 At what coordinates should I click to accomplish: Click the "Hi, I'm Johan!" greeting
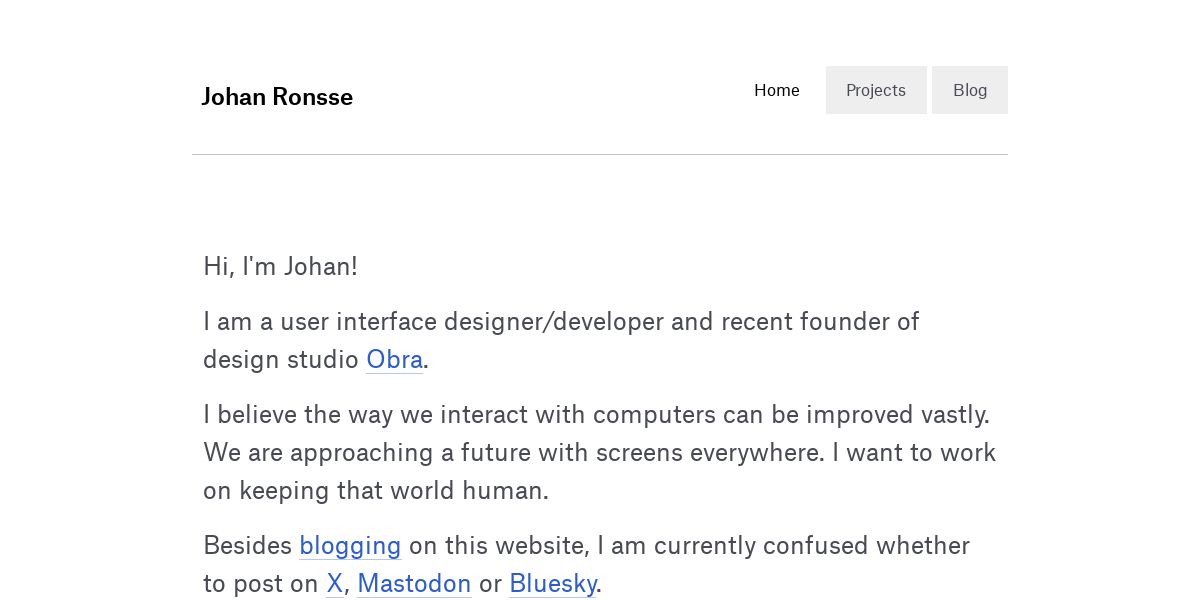pyautogui.click(x=280, y=267)
